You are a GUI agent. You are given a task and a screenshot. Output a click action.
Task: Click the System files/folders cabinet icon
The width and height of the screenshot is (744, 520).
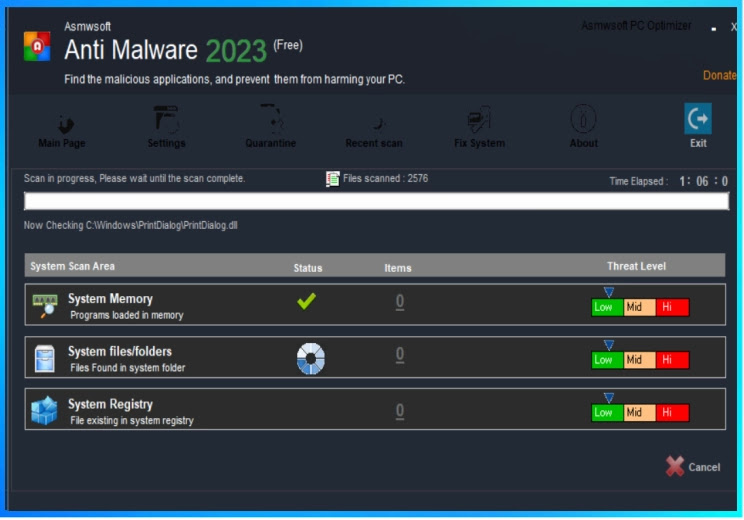[45, 358]
